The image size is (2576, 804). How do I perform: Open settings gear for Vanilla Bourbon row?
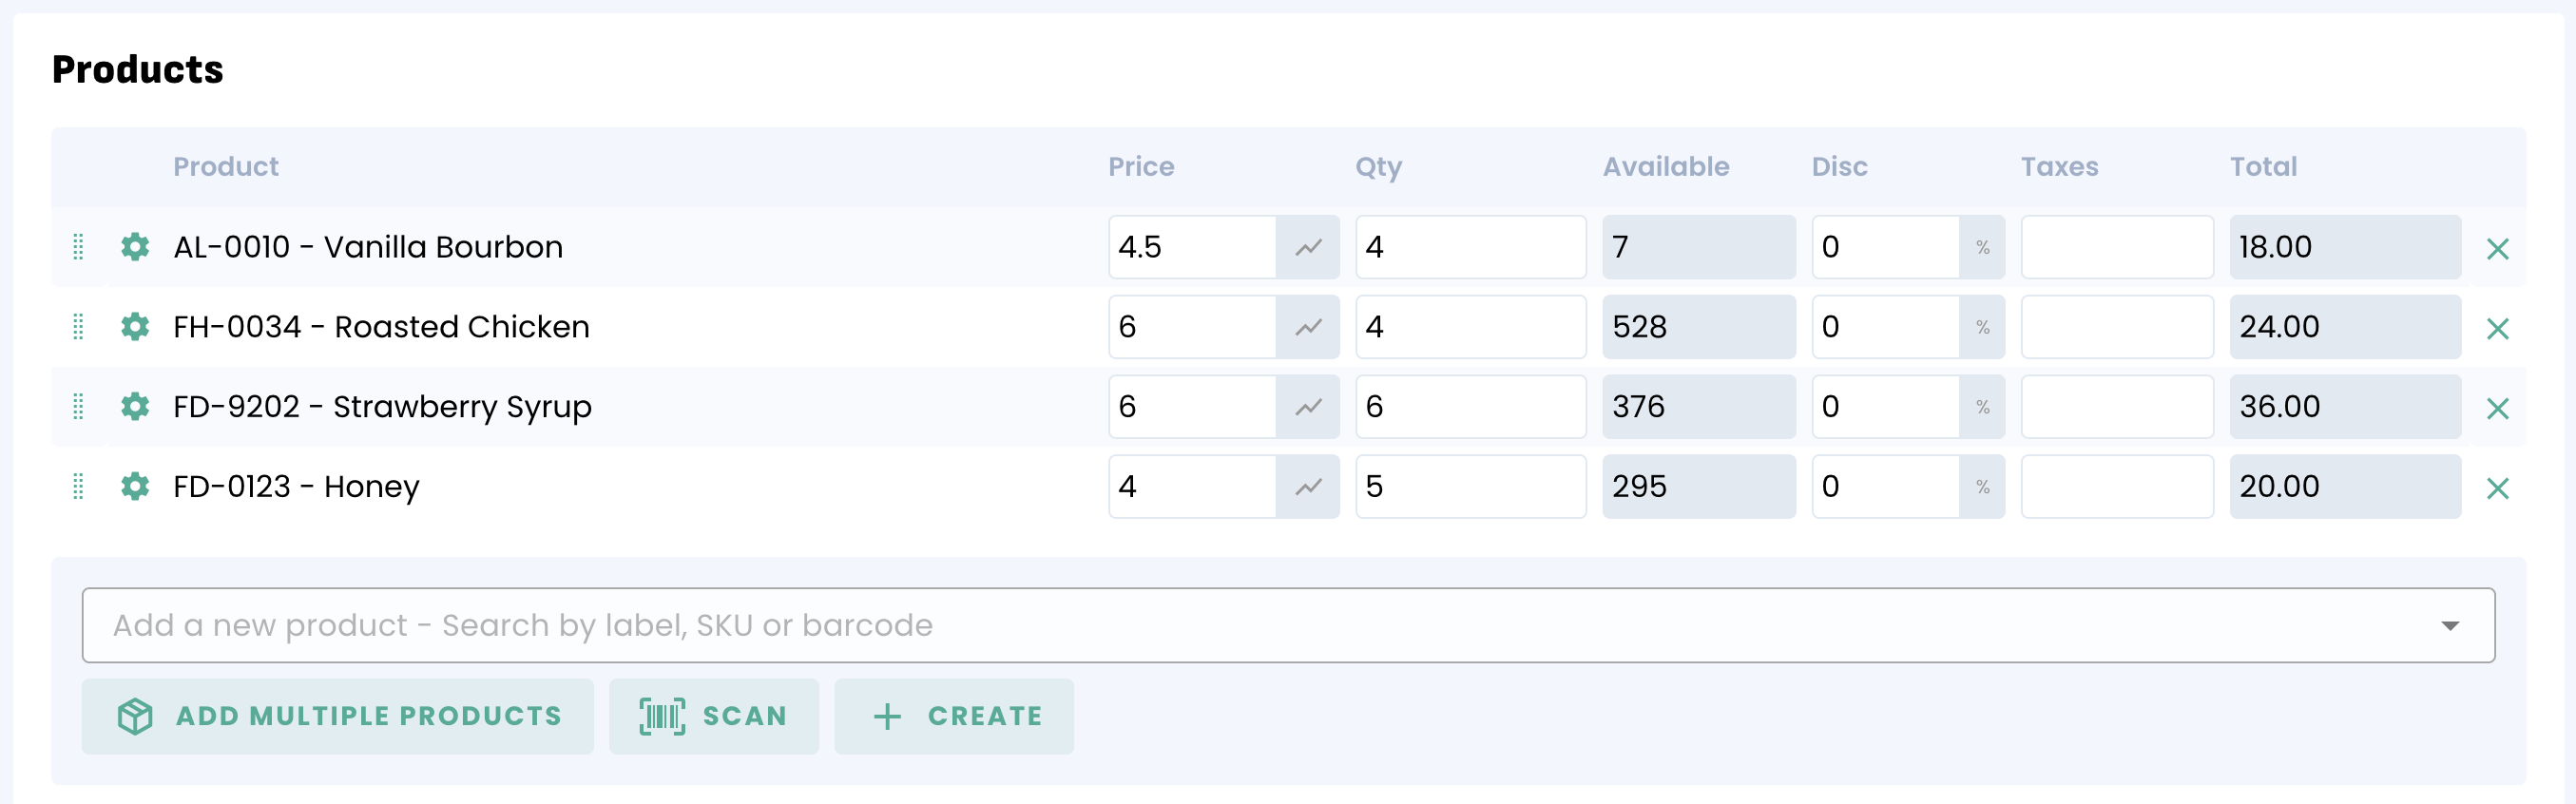pos(135,247)
